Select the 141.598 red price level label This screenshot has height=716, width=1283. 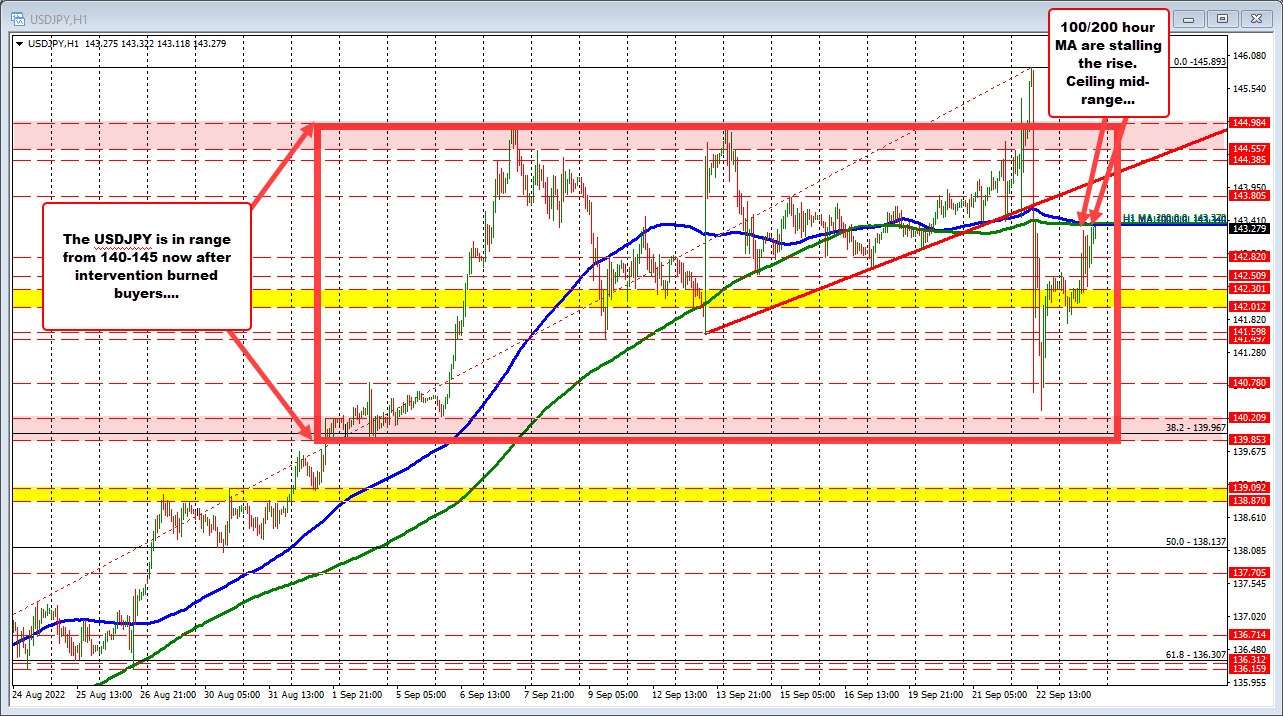point(1249,331)
